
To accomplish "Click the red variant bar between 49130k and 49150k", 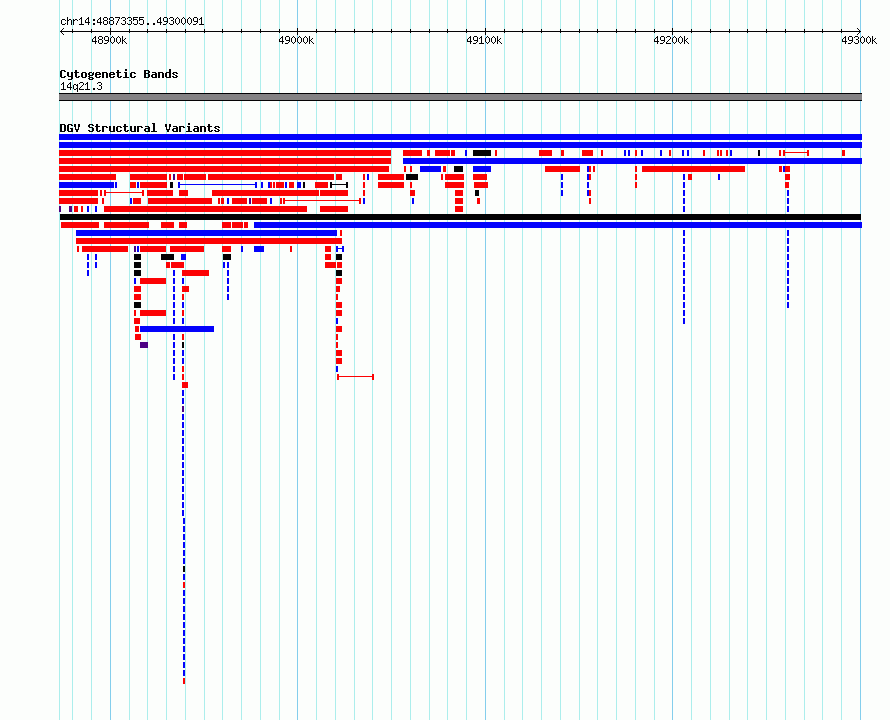I will pos(562,169).
